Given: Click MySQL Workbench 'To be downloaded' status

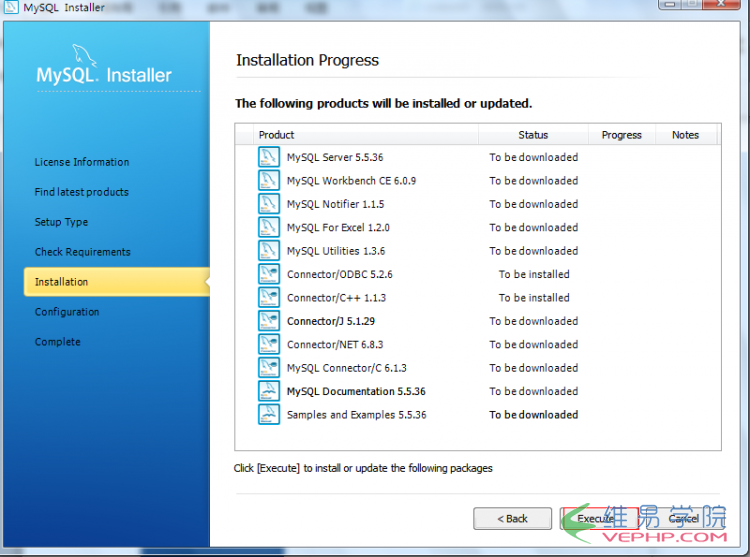Looking at the screenshot, I should click(533, 181).
